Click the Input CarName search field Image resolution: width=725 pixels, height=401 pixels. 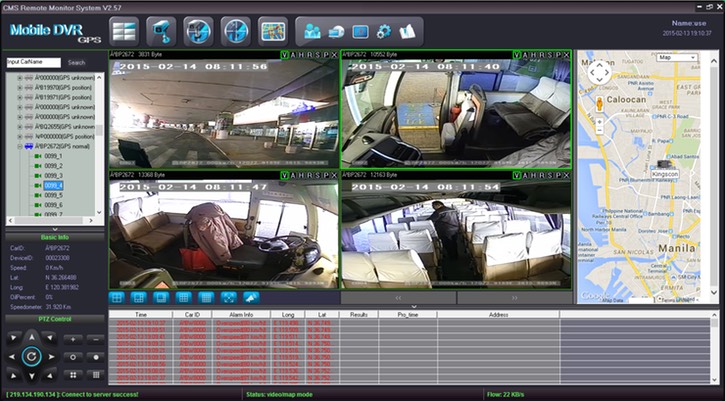pyautogui.click(x=33, y=62)
